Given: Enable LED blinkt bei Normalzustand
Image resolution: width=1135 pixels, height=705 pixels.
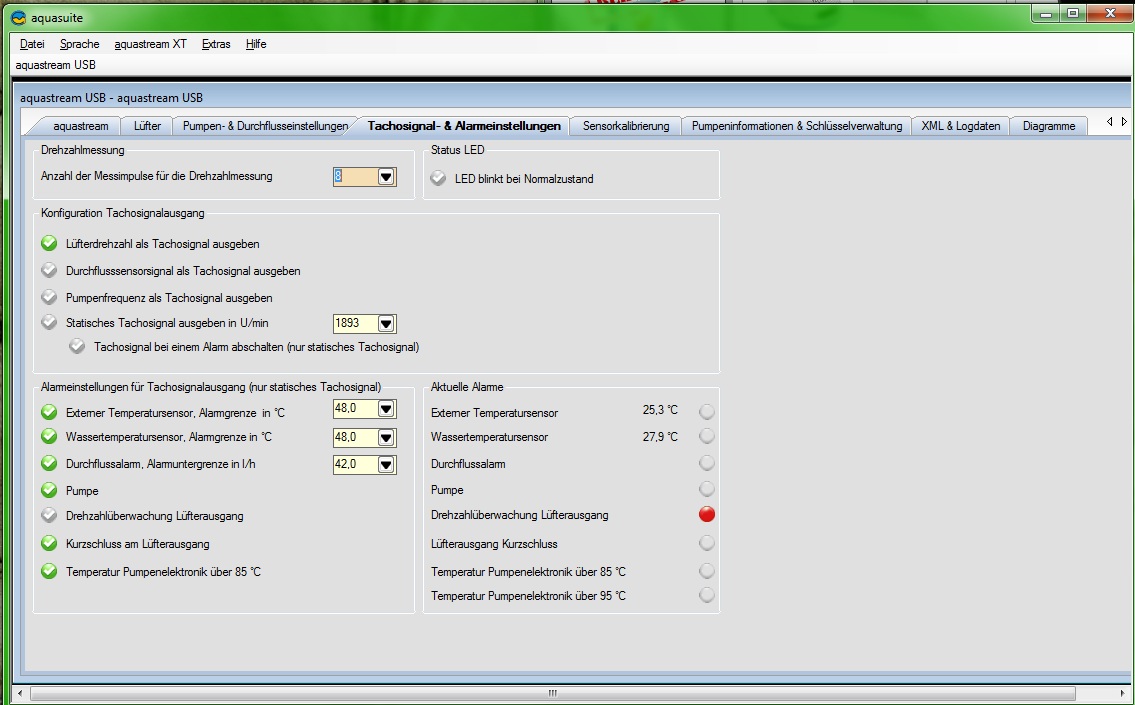Looking at the screenshot, I should click(438, 178).
